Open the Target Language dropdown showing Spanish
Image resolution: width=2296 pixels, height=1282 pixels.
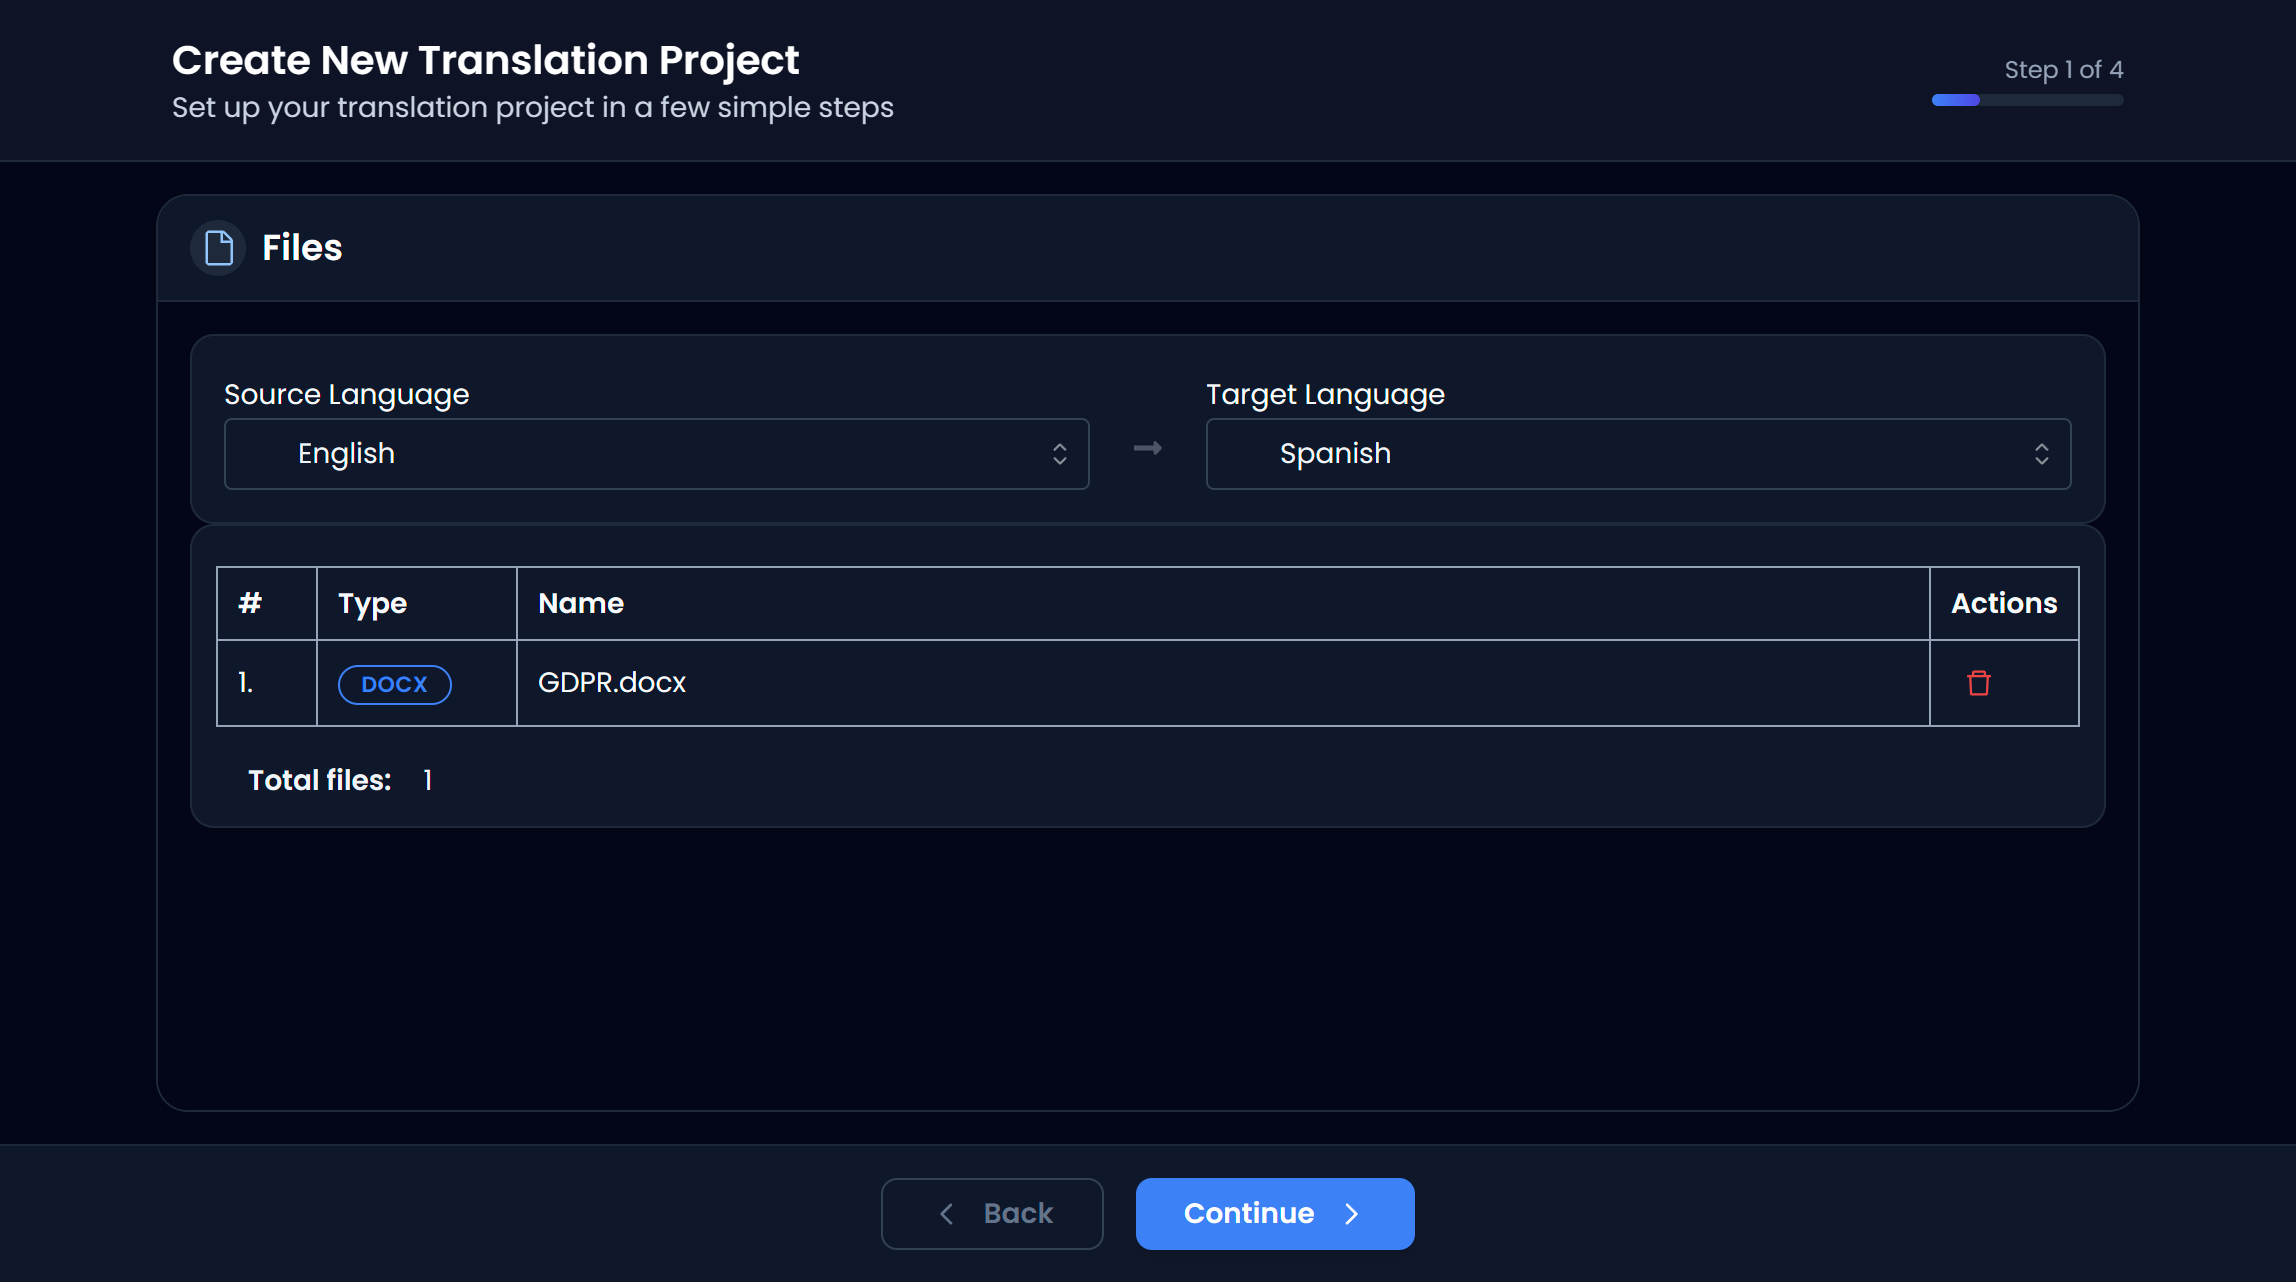[x=1639, y=454]
